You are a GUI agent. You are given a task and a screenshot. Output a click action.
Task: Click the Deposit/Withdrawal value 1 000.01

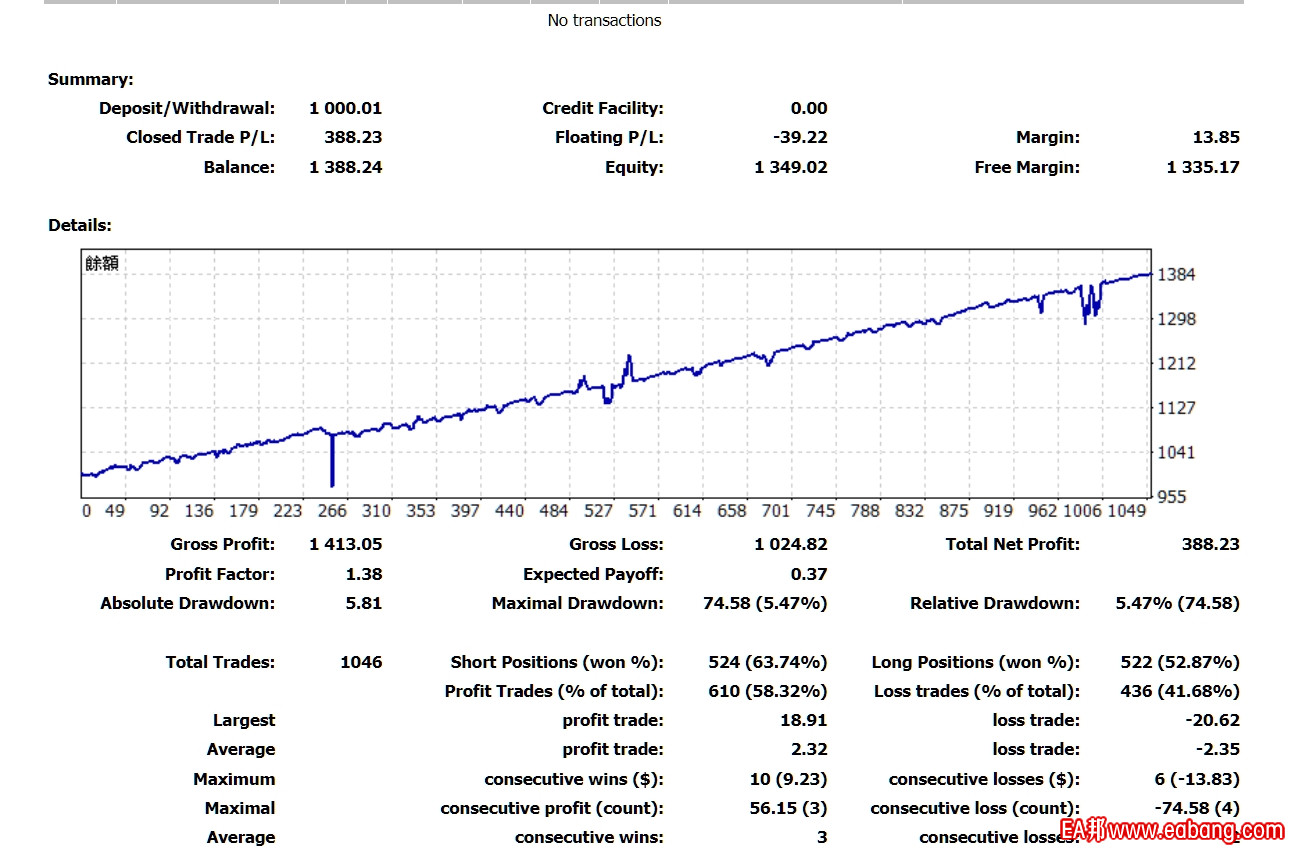(x=346, y=108)
